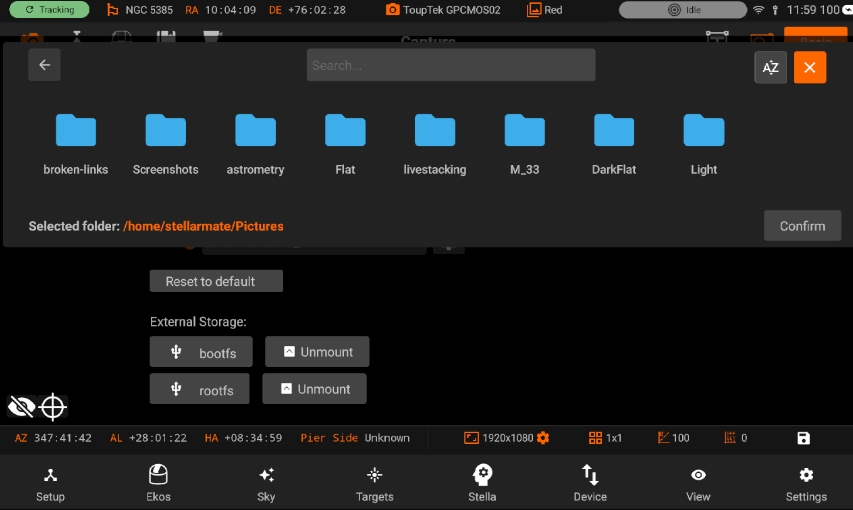Open frame size settings gear beside 1920x1080
The width and height of the screenshot is (853, 510).
click(x=543, y=438)
